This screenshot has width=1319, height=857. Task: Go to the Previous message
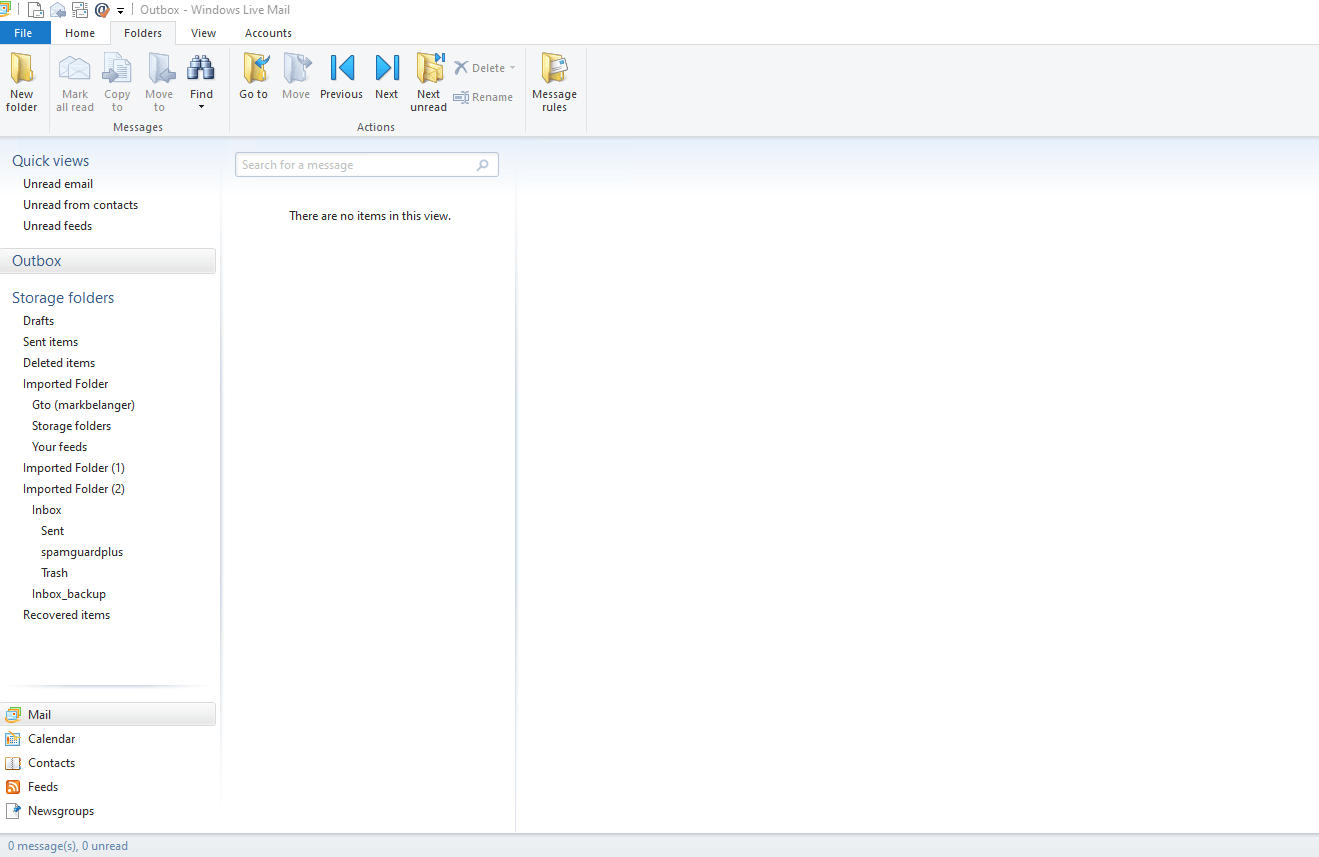(341, 77)
